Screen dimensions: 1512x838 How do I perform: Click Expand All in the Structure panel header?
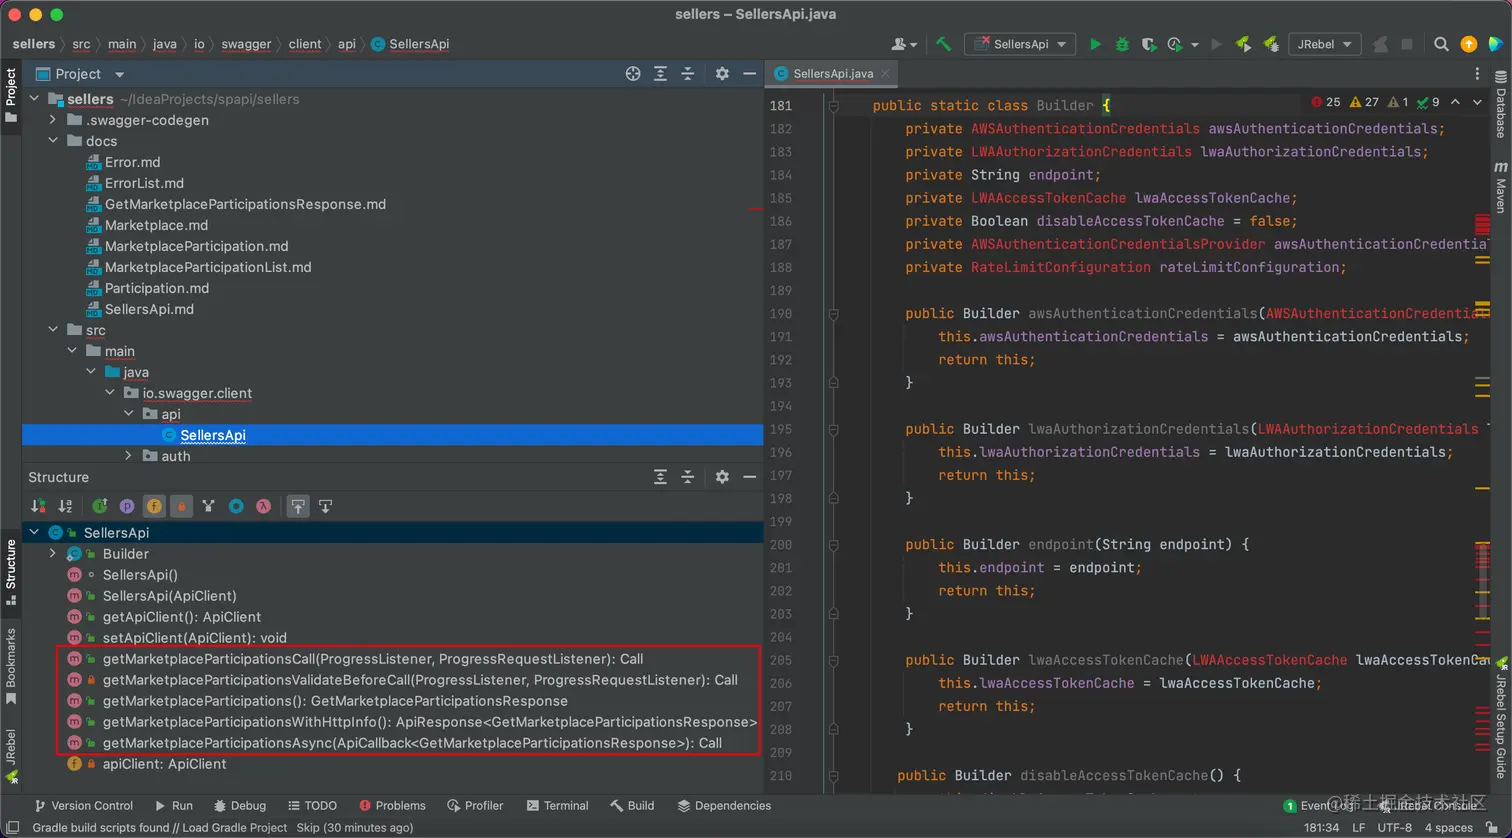coord(660,477)
